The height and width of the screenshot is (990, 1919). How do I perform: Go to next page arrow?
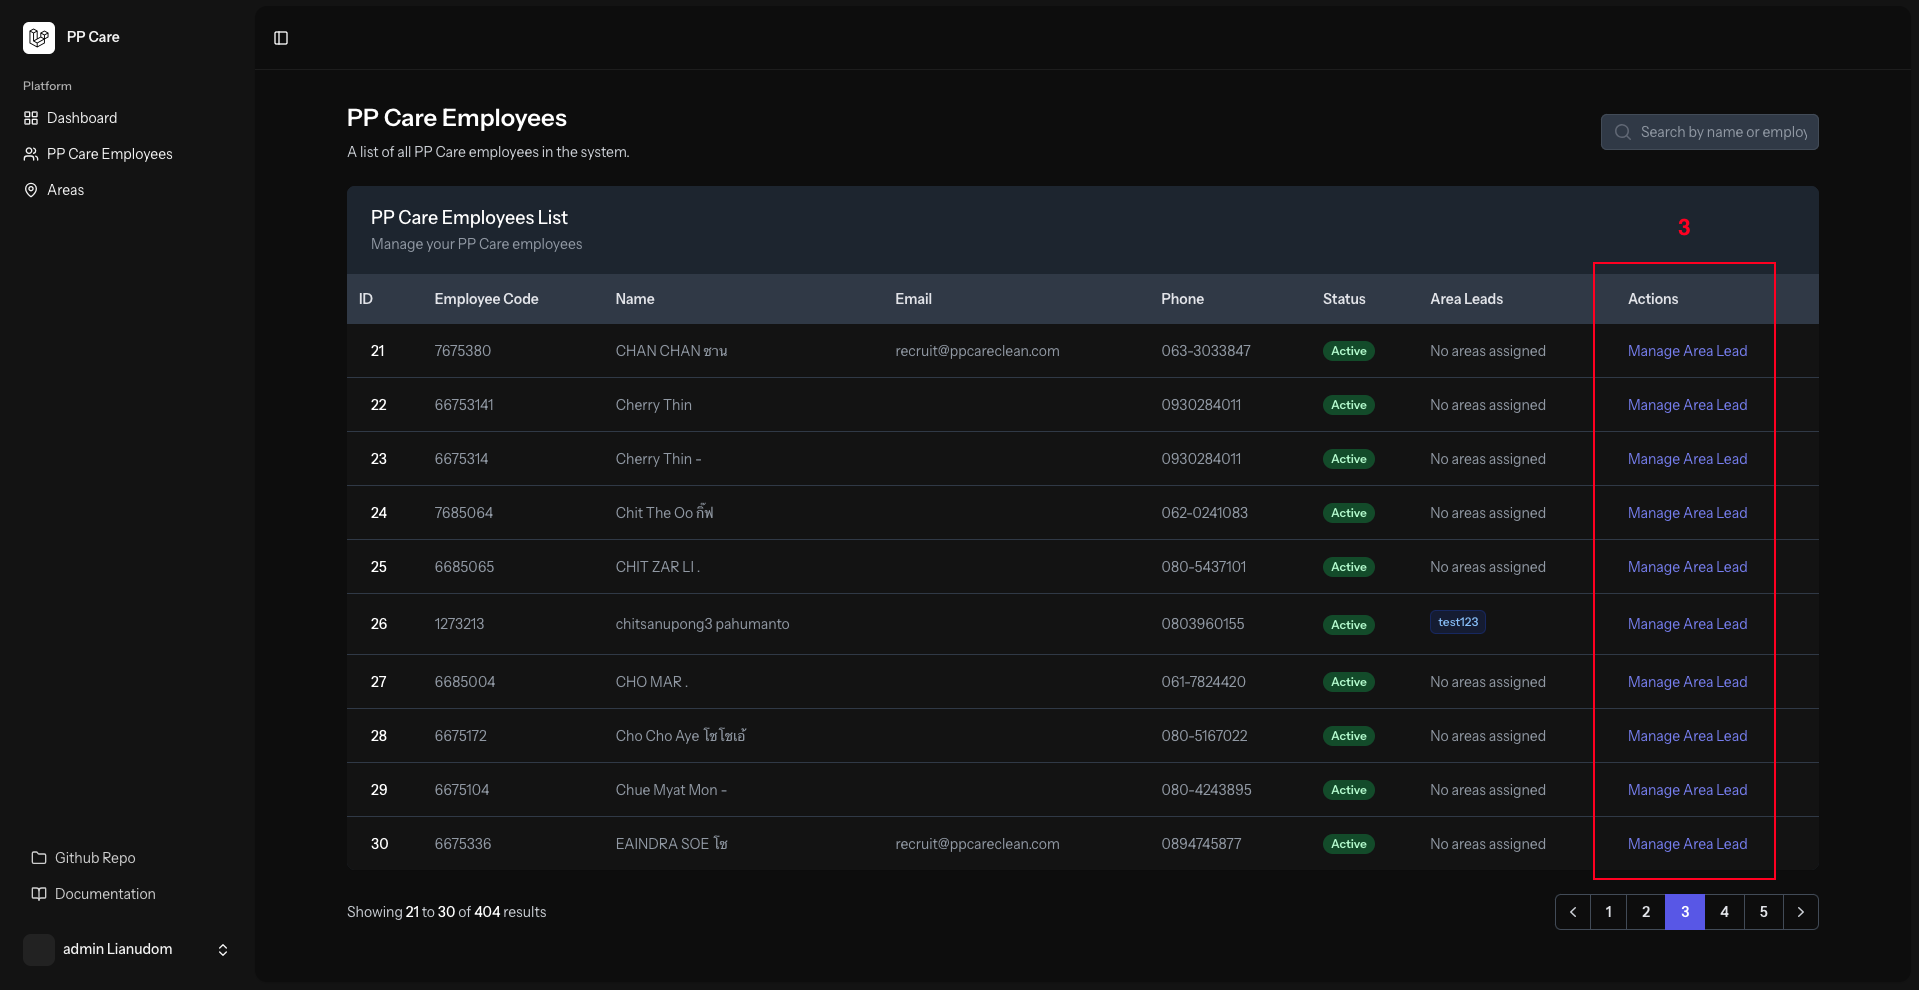tap(1801, 912)
